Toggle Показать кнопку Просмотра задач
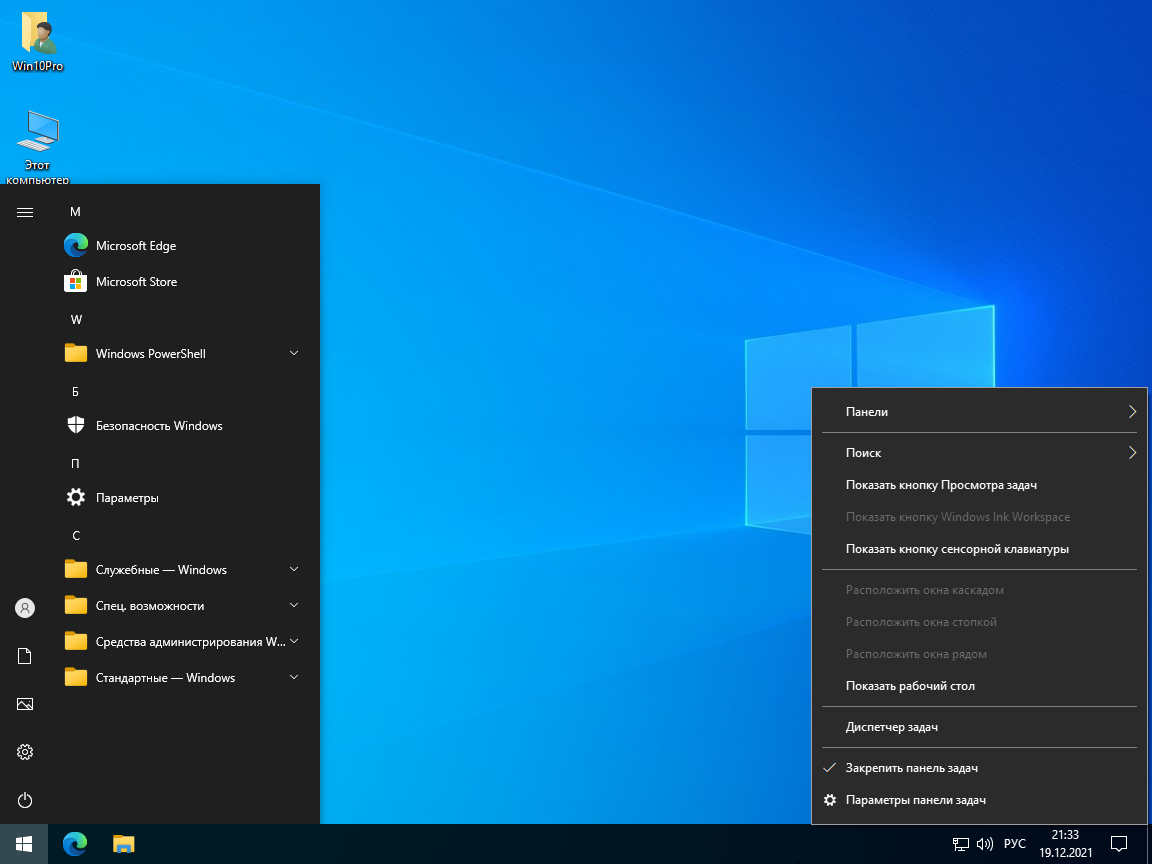Viewport: 1152px width, 864px height. point(940,485)
